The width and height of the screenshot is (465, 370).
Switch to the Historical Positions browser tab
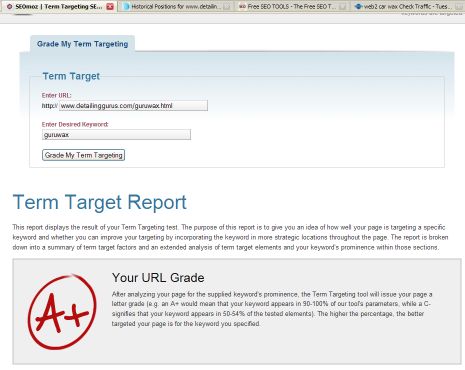click(x=176, y=6)
